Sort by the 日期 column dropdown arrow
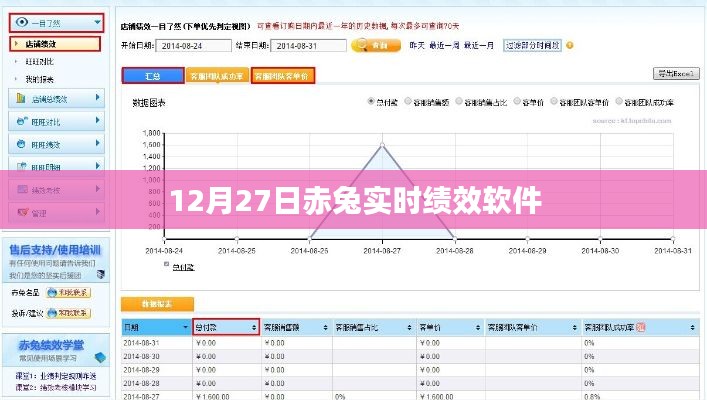Screen dimensions: 707x400 click(x=185, y=327)
